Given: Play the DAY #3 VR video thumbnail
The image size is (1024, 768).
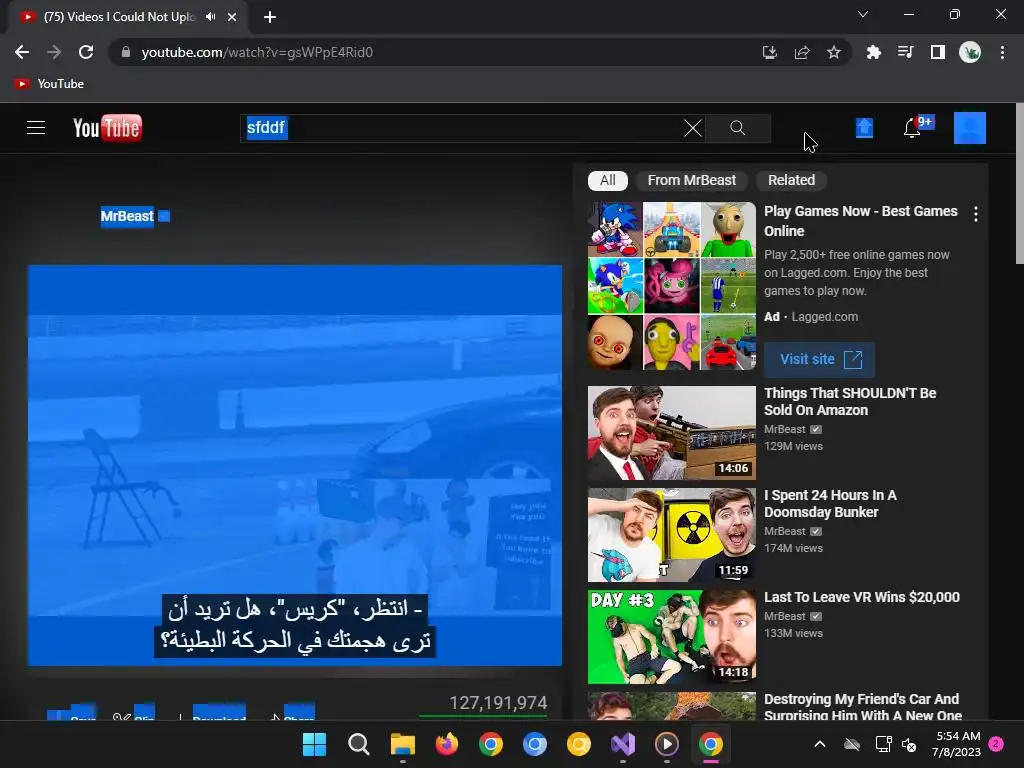Looking at the screenshot, I should click(672, 637).
